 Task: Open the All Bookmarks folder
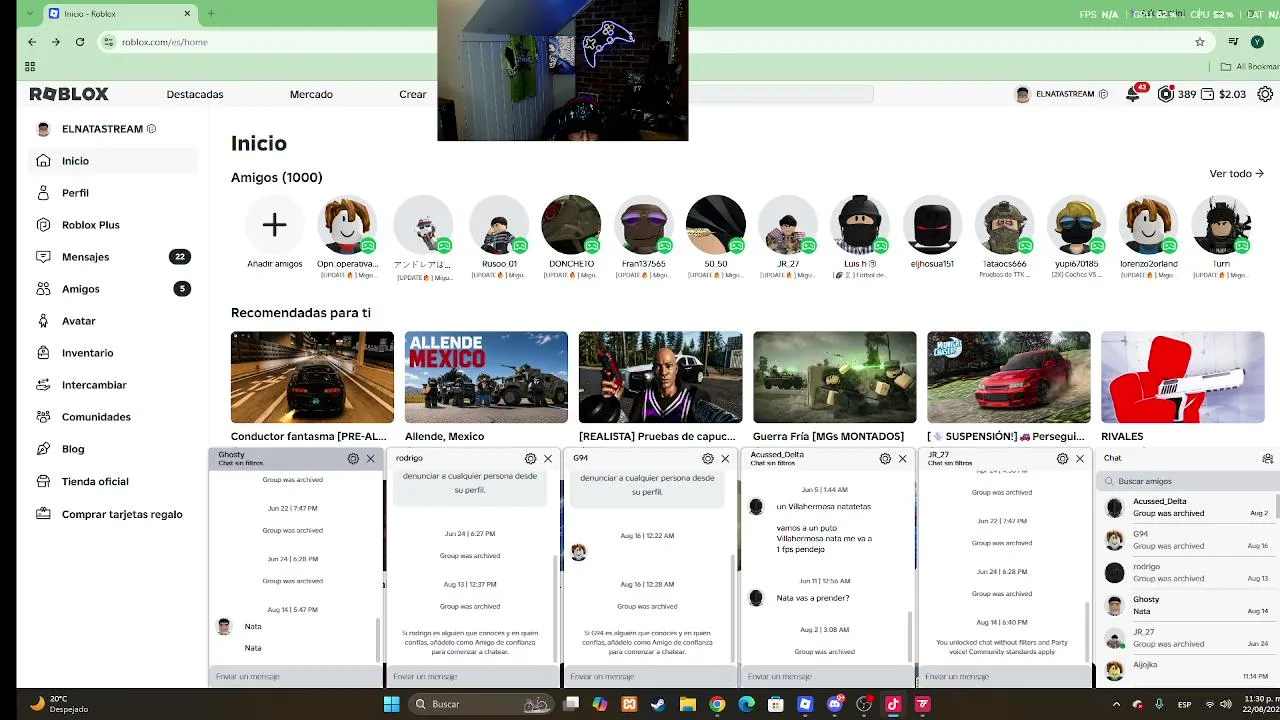1249,67
